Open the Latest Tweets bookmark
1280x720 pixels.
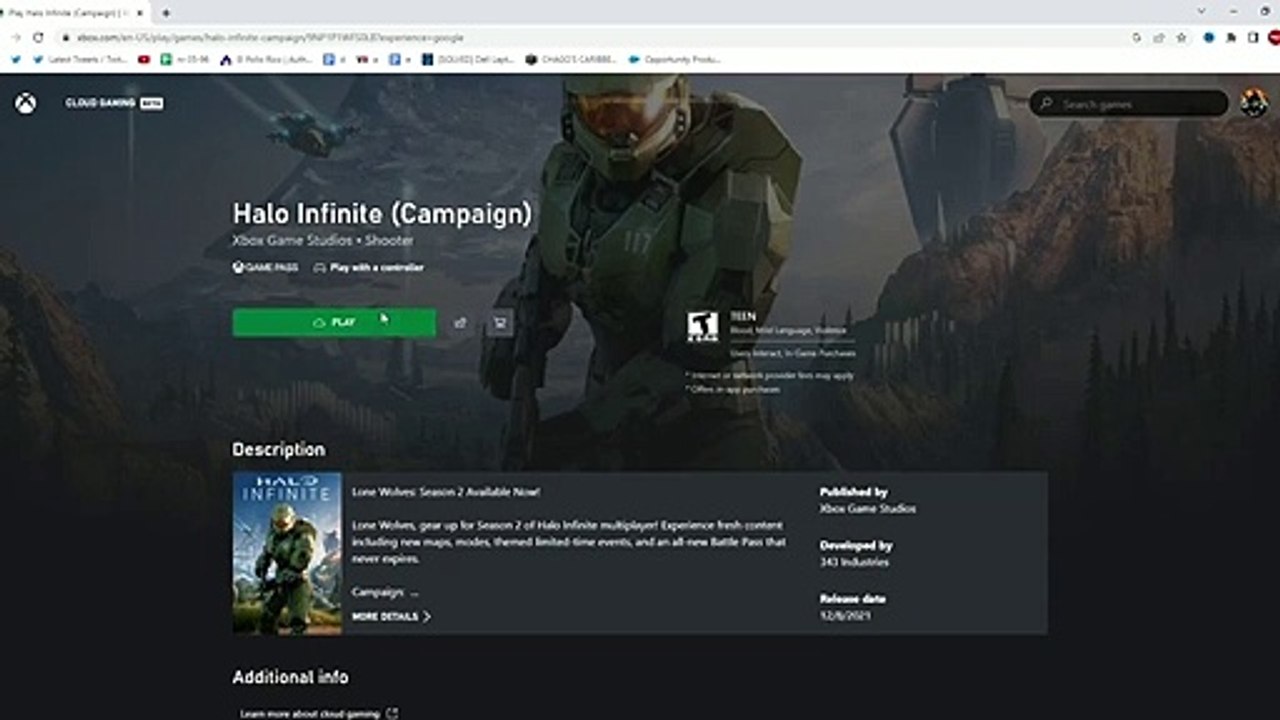(80, 59)
